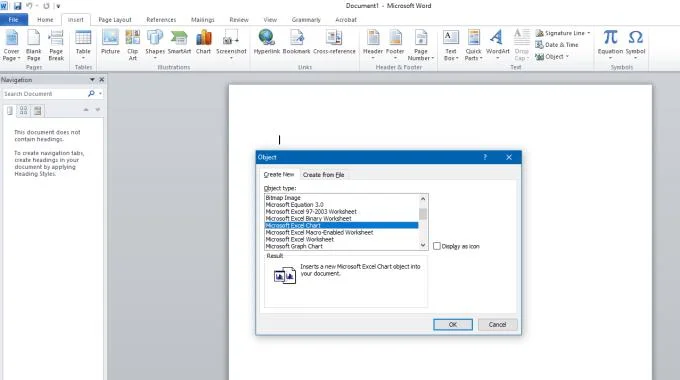Insert a Text Box

pyautogui.click(x=451, y=45)
